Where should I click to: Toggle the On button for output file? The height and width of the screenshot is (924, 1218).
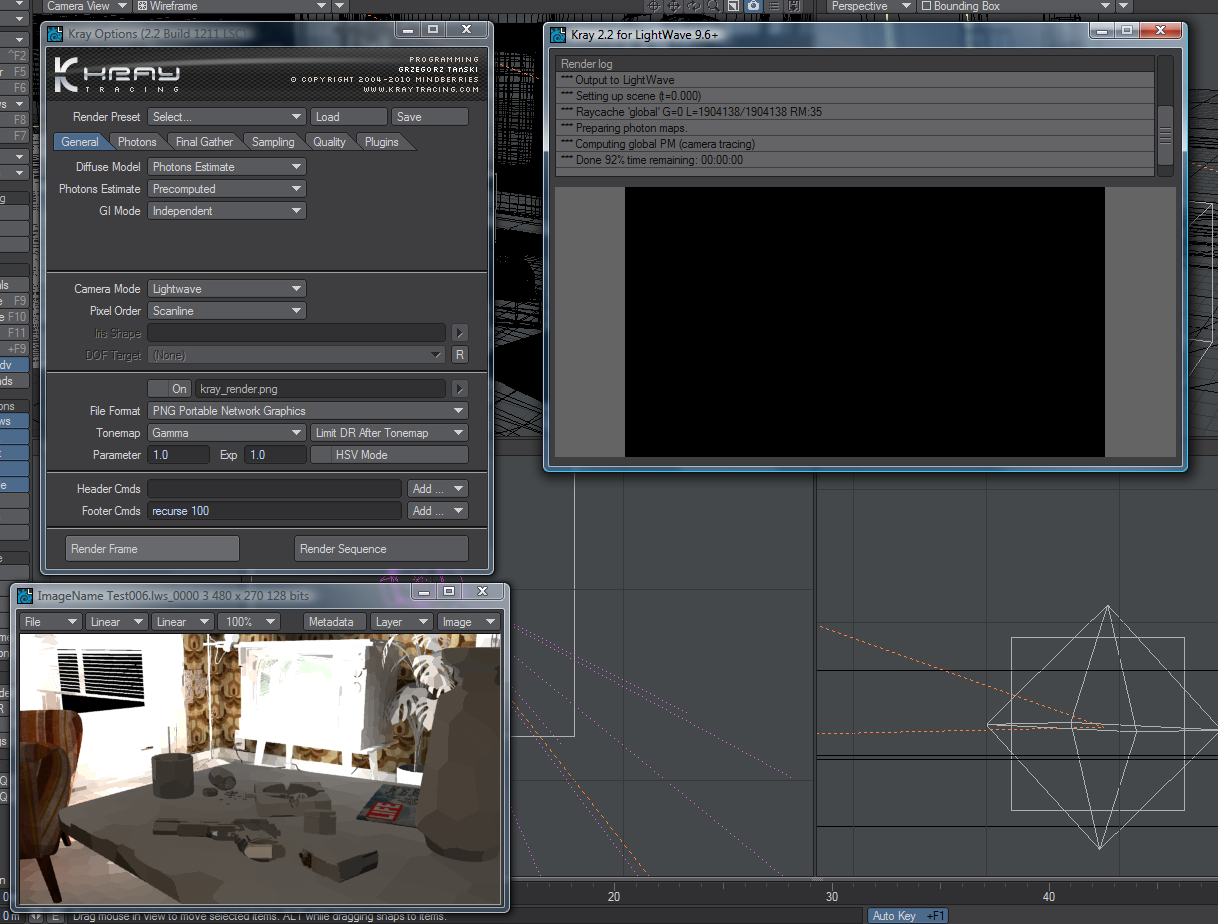click(169, 389)
